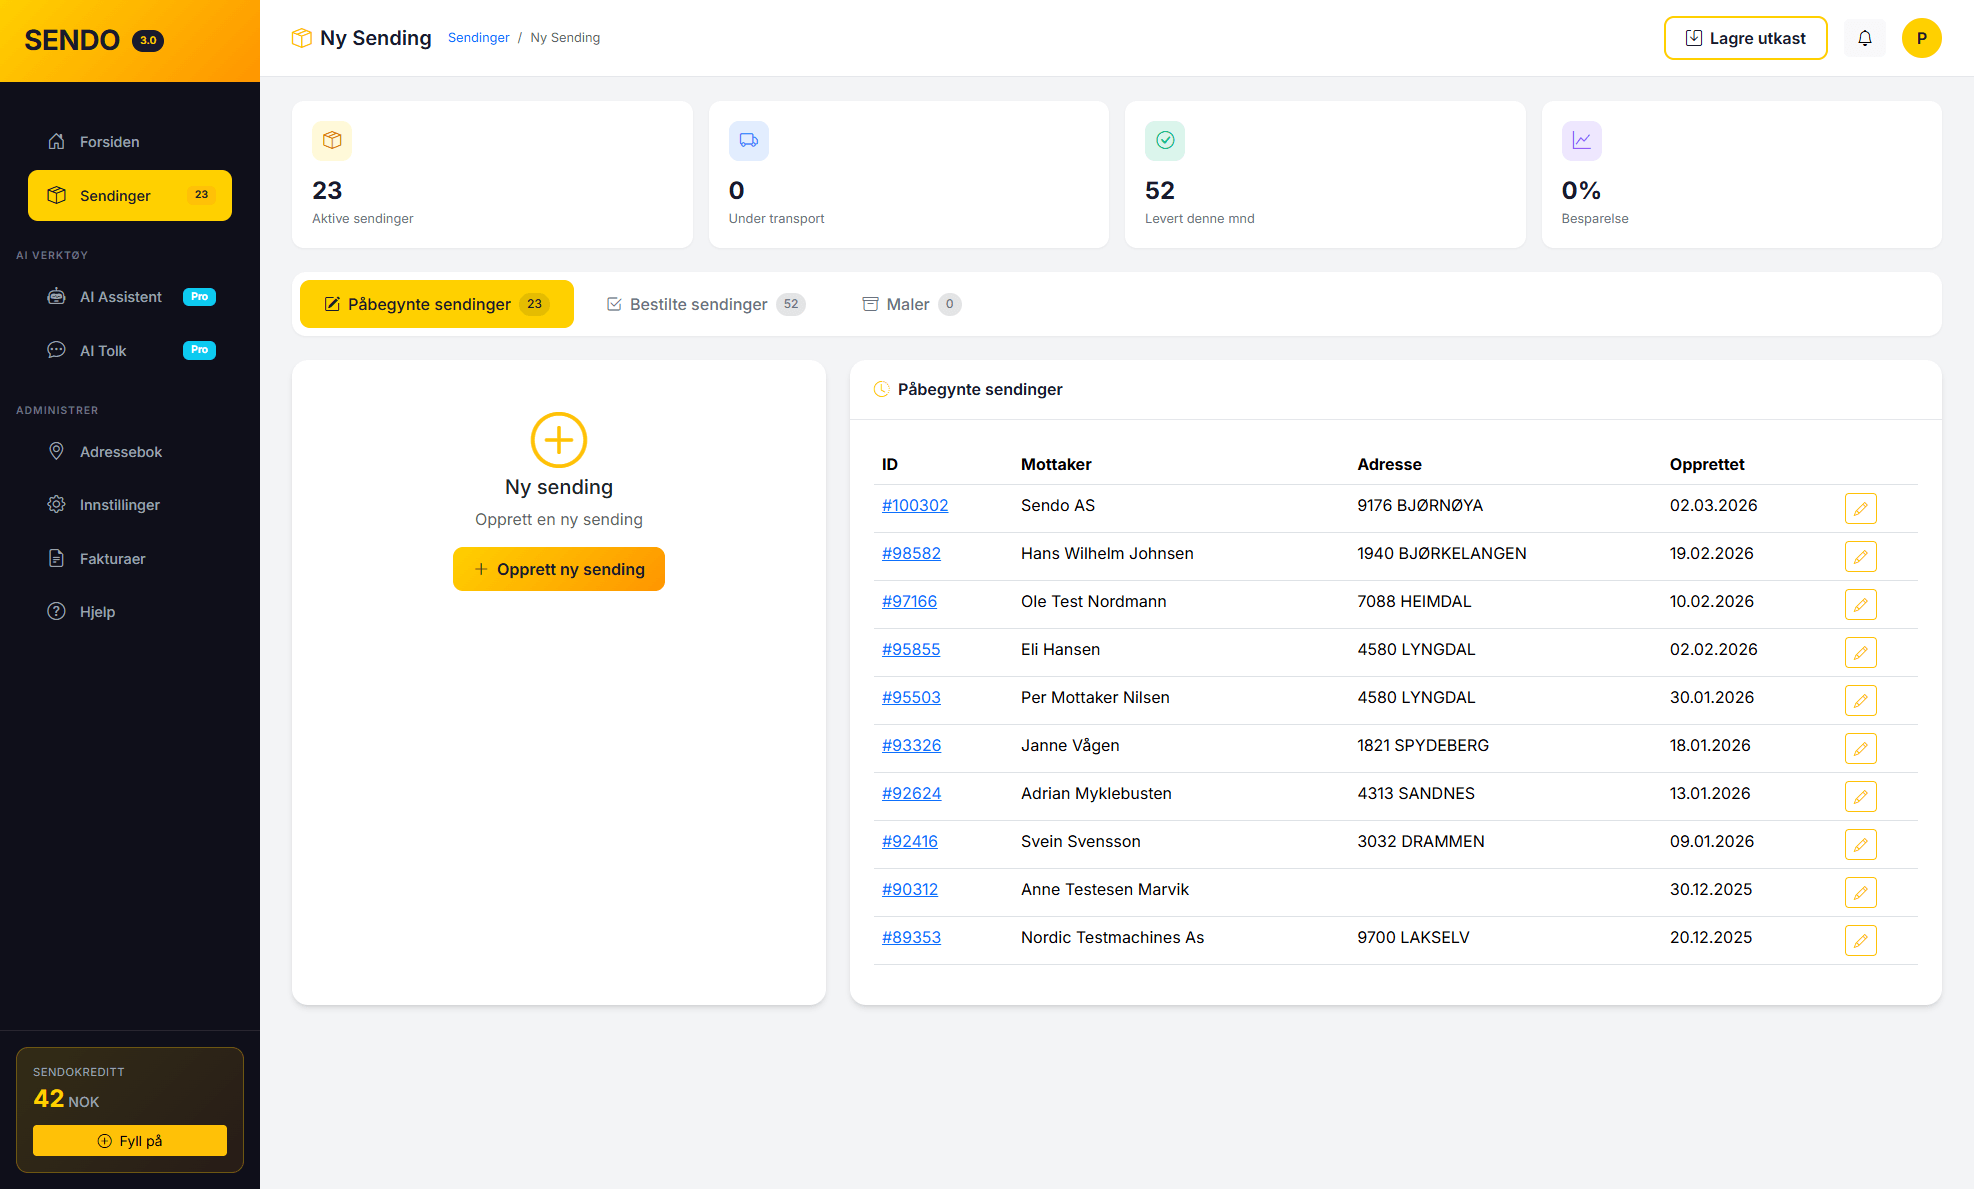Open shipment #98582
This screenshot has height=1189, width=1974.
tap(911, 553)
